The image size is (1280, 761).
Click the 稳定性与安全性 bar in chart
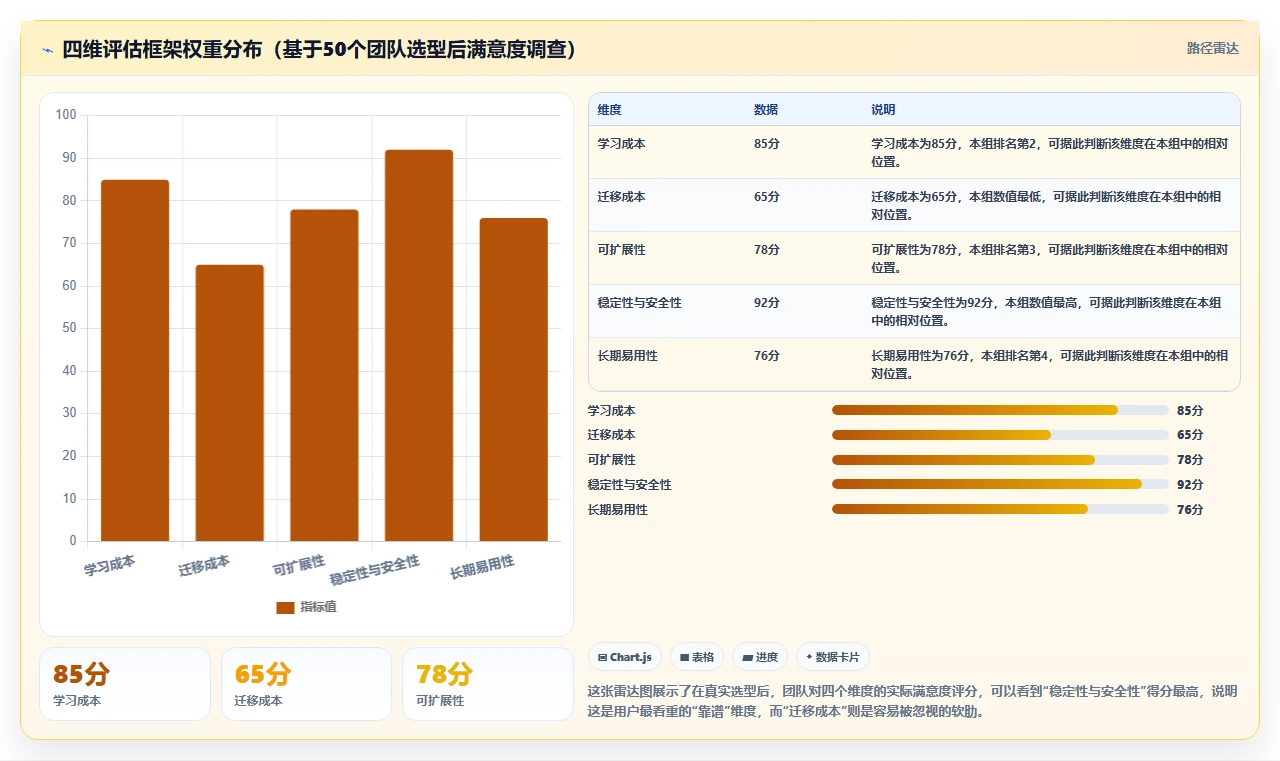pos(419,346)
